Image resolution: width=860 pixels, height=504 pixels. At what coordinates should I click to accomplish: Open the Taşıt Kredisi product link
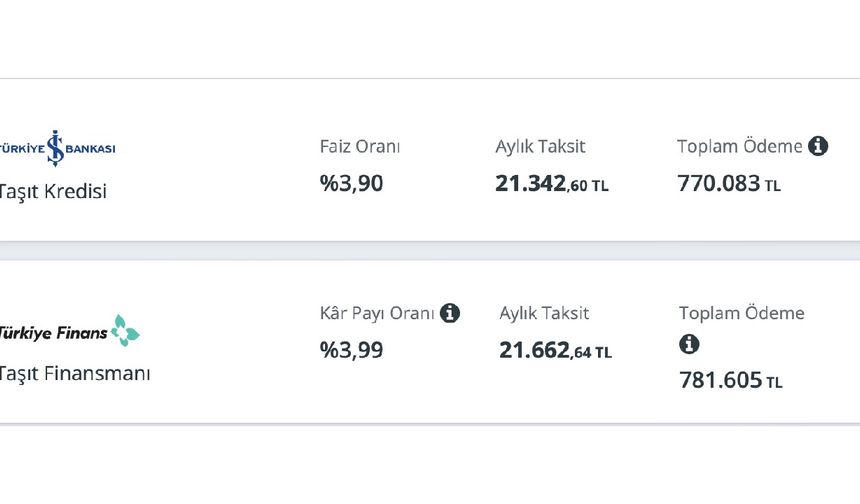(x=53, y=191)
